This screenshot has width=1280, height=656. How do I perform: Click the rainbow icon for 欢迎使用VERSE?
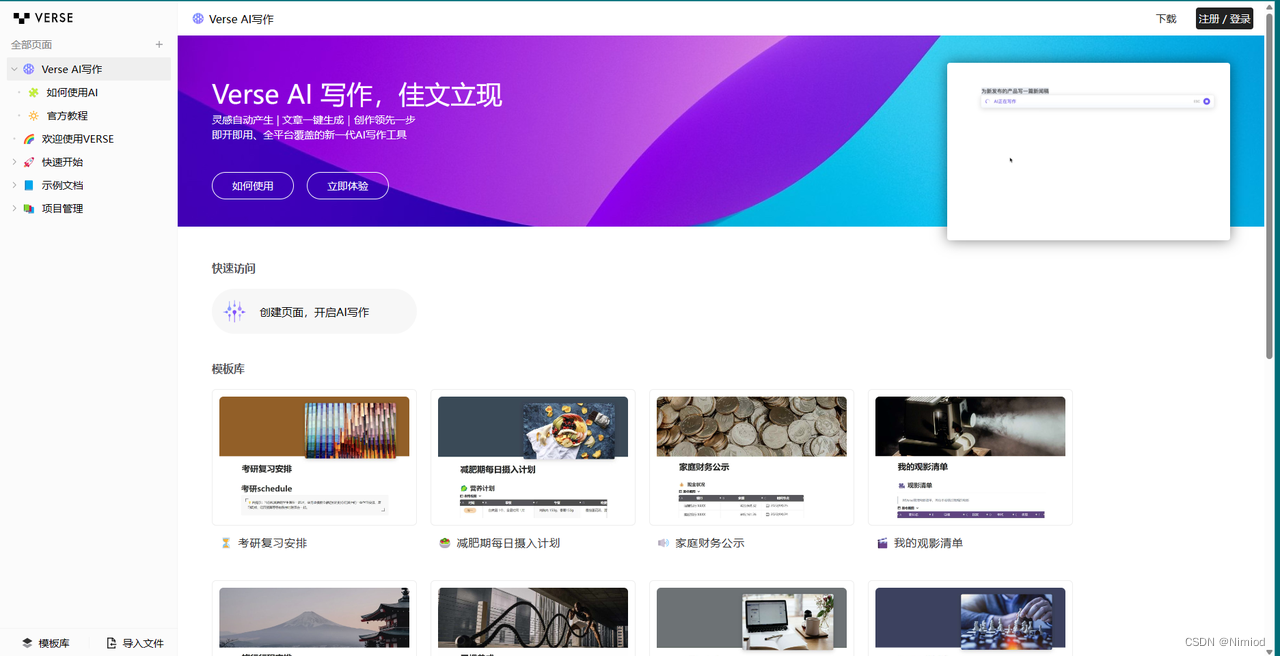click(x=29, y=139)
